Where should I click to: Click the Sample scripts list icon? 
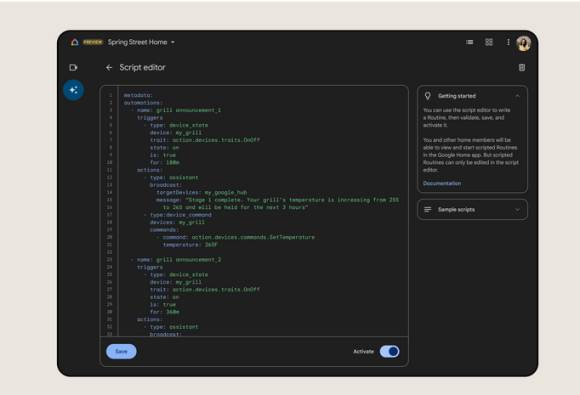428,210
